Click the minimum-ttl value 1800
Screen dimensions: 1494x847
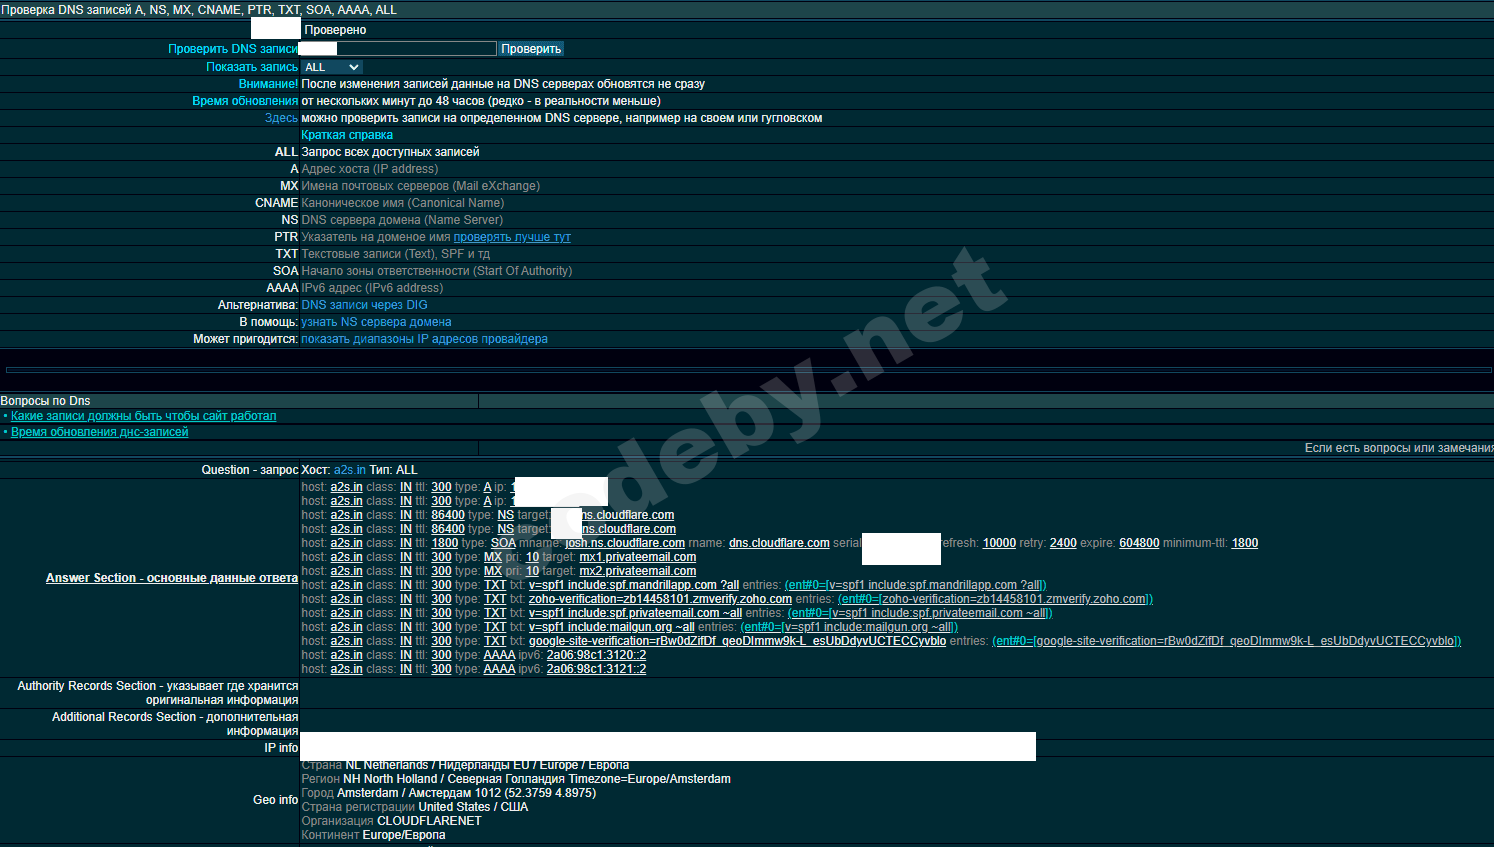coord(1245,543)
